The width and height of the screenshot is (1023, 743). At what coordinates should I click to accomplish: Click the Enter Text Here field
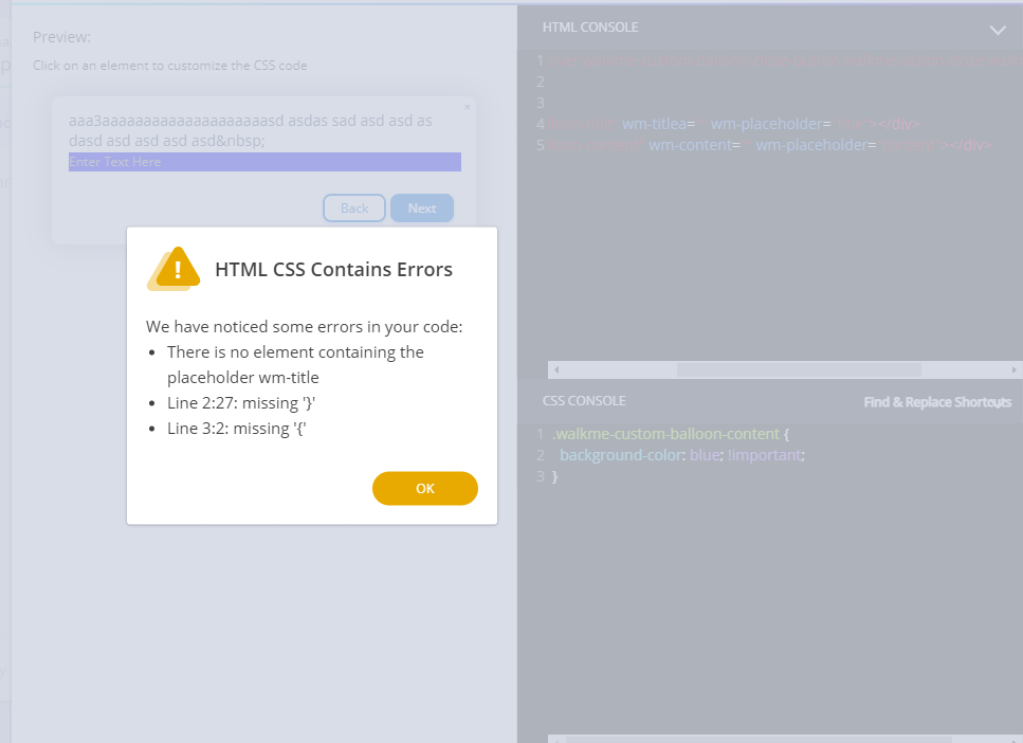coord(264,162)
